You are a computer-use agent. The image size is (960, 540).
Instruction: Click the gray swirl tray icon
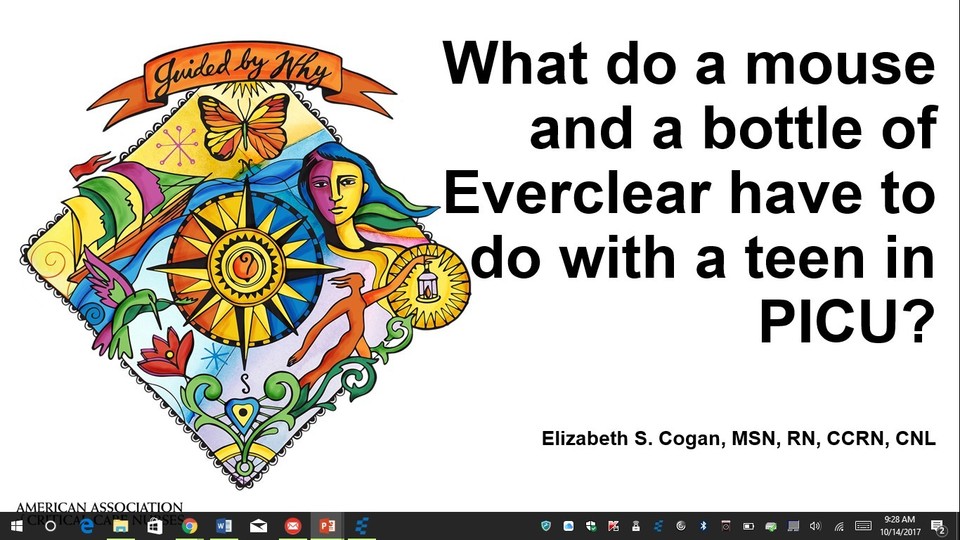pos(681,526)
